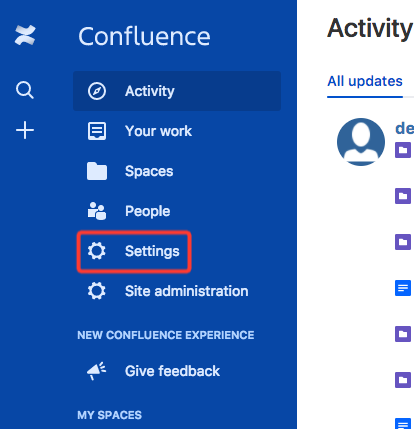Click the Your work inbox icon

coord(97,131)
